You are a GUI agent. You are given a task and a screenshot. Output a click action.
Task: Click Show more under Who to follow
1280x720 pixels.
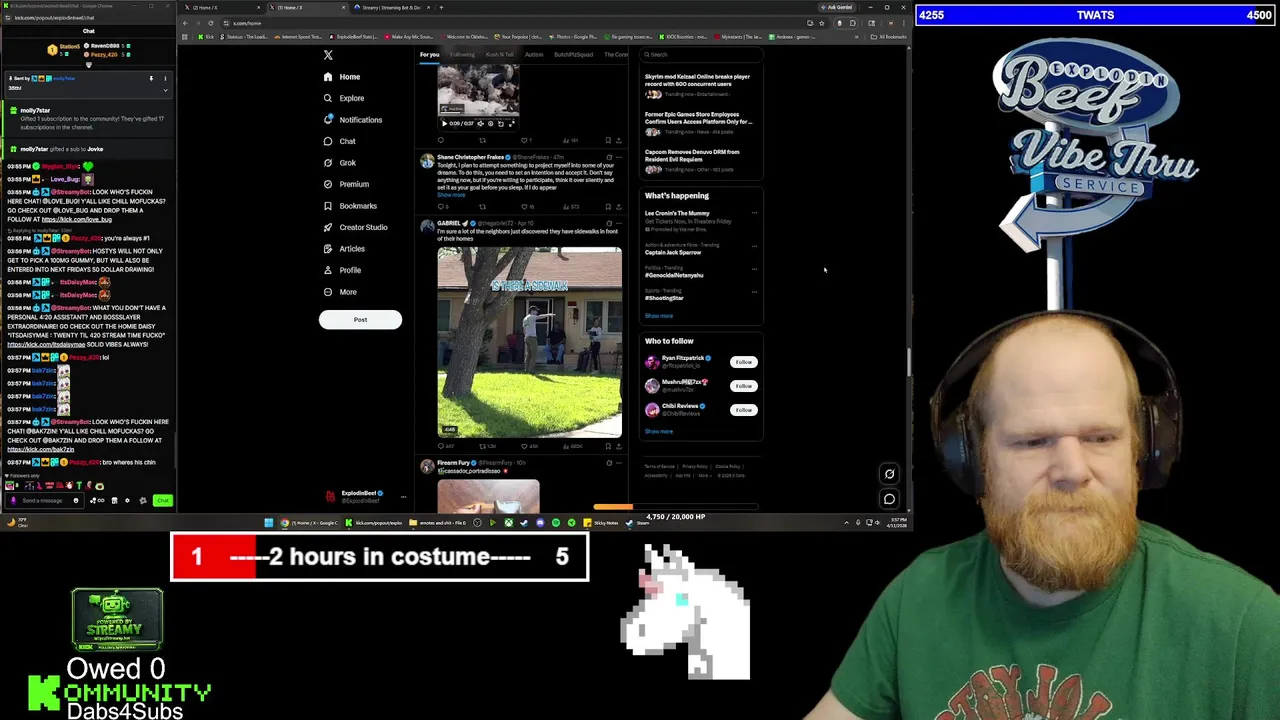[x=658, y=432]
